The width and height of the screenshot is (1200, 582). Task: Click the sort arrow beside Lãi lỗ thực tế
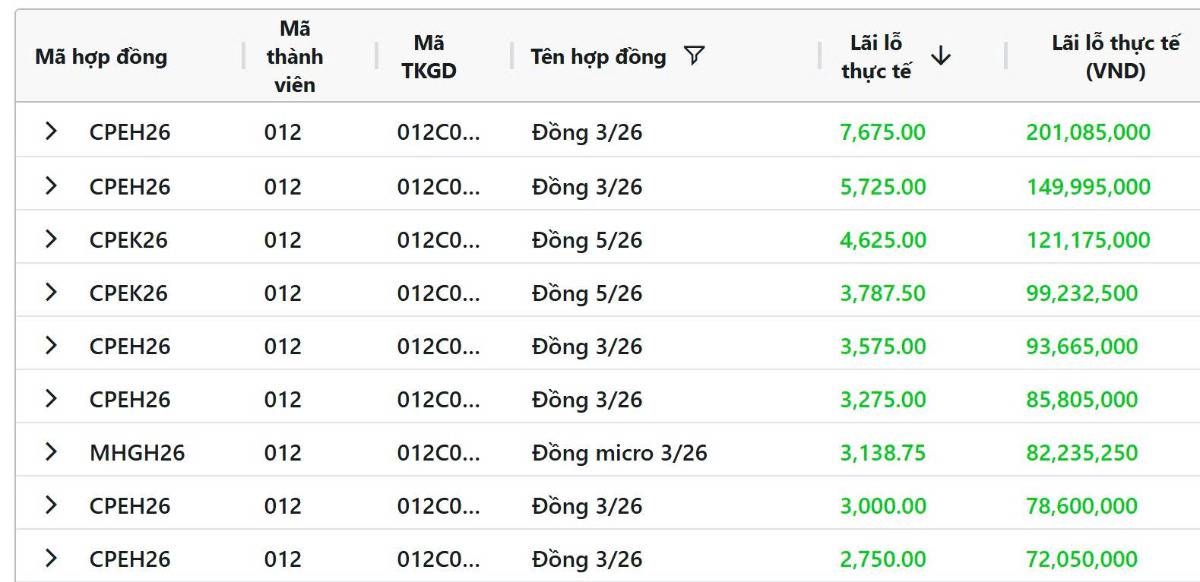(940, 57)
